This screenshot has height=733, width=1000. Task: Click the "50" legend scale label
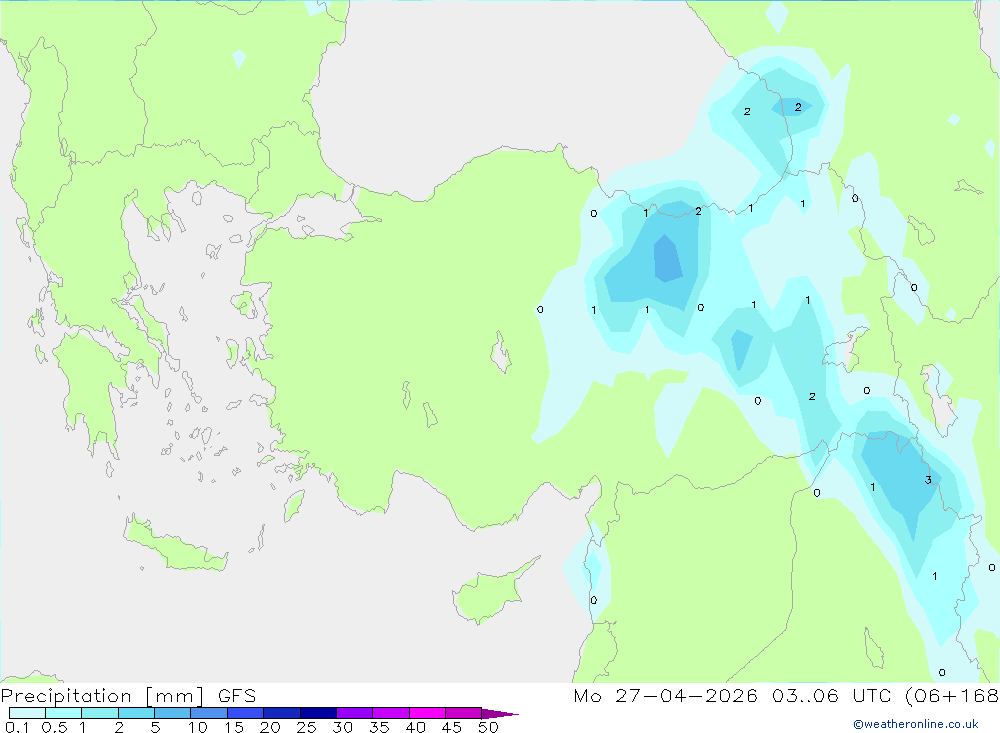click(x=488, y=727)
